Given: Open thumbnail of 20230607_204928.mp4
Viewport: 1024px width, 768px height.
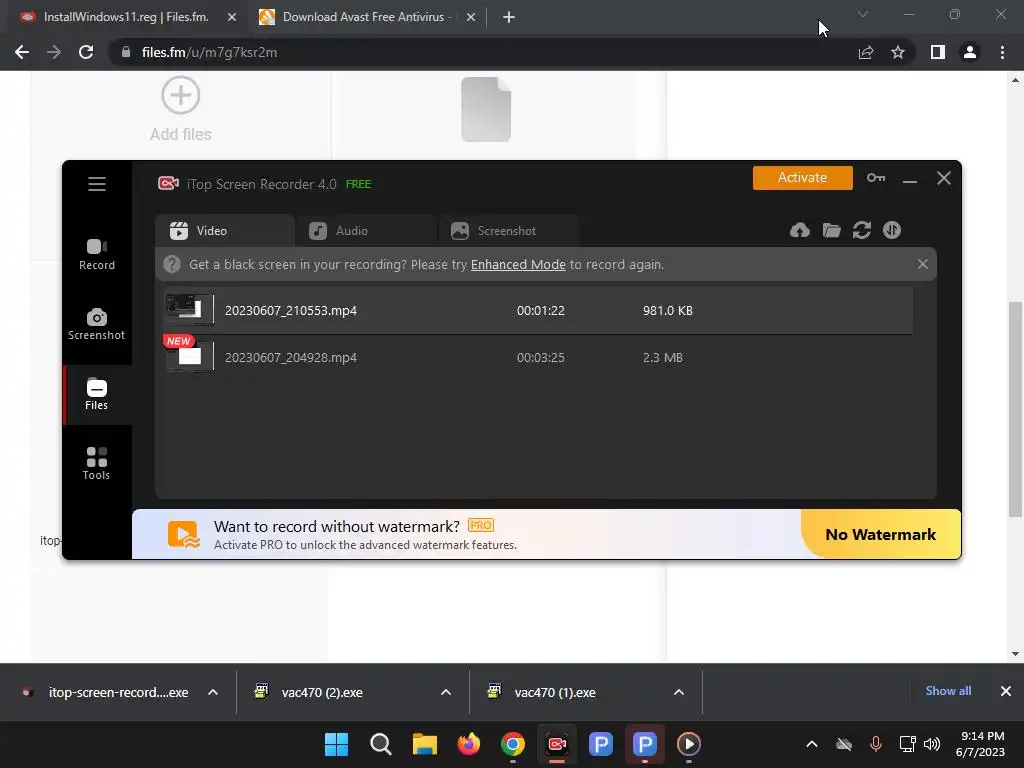Looking at the screenshot, I should pyautogui.click(x=189, y=357).
